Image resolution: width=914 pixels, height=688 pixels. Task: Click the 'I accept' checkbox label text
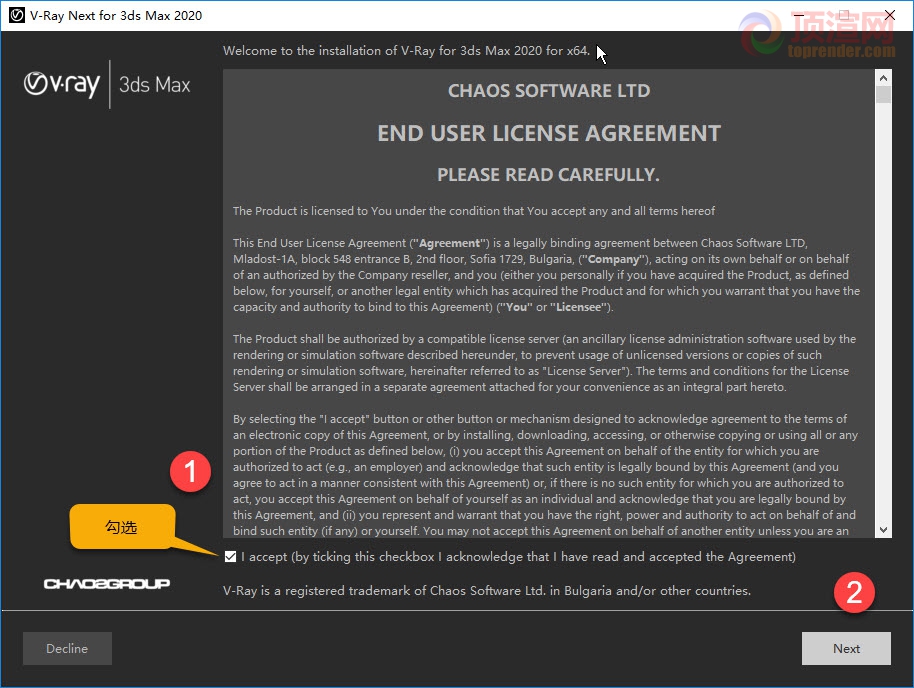tap(518, 557)
